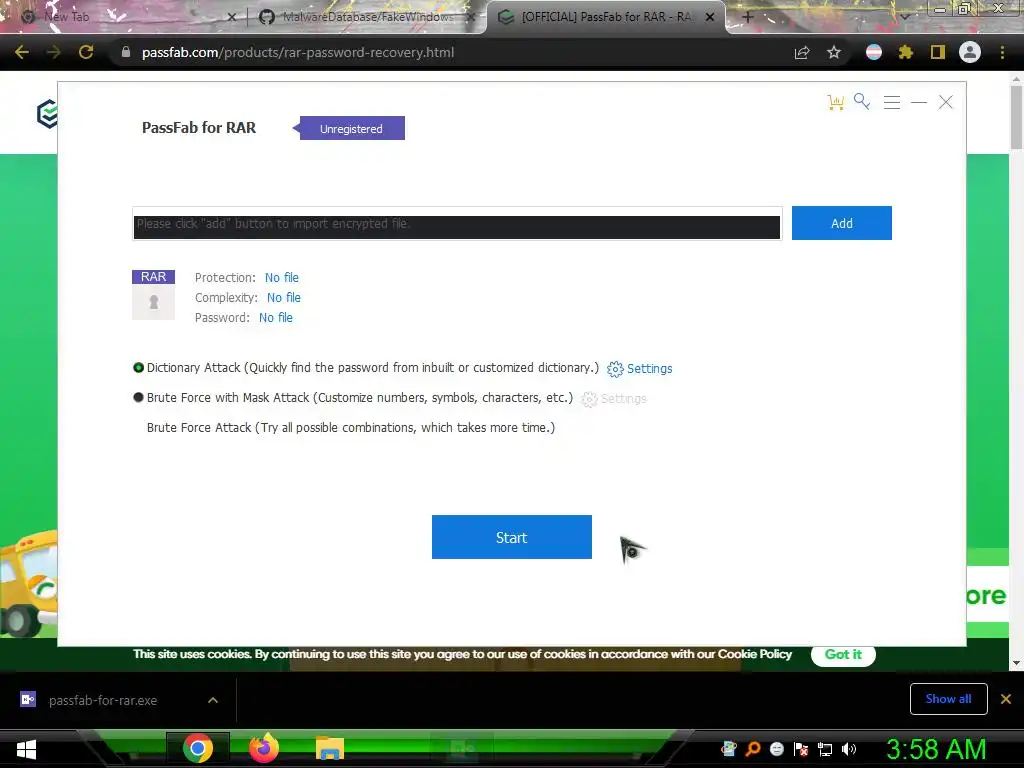Open Mask Attack Settings link
1024x768 pixels.
(x=614, y=398)
